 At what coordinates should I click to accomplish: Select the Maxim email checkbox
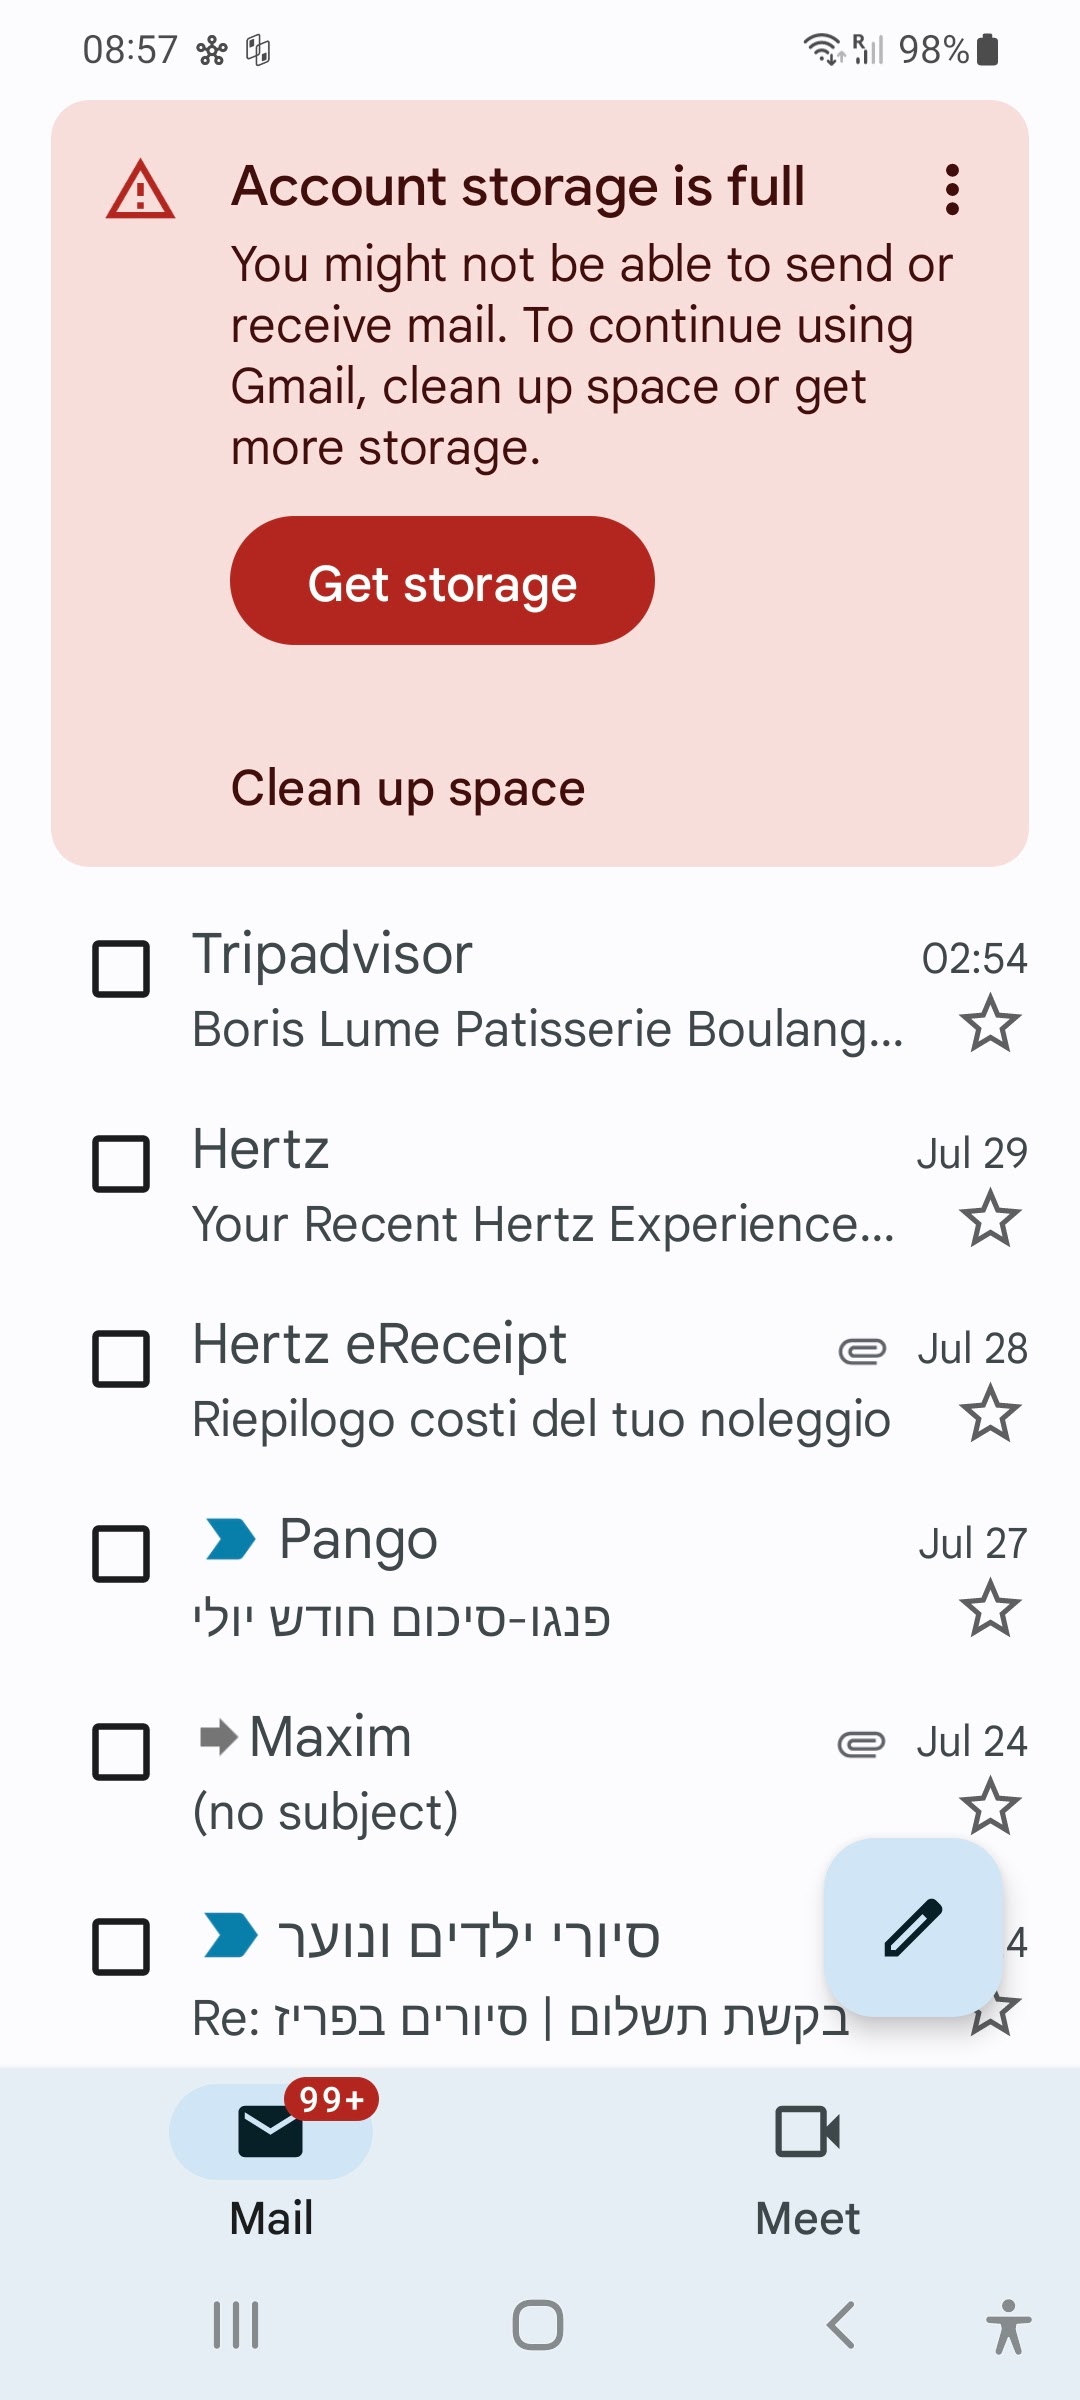[121, 1751]
